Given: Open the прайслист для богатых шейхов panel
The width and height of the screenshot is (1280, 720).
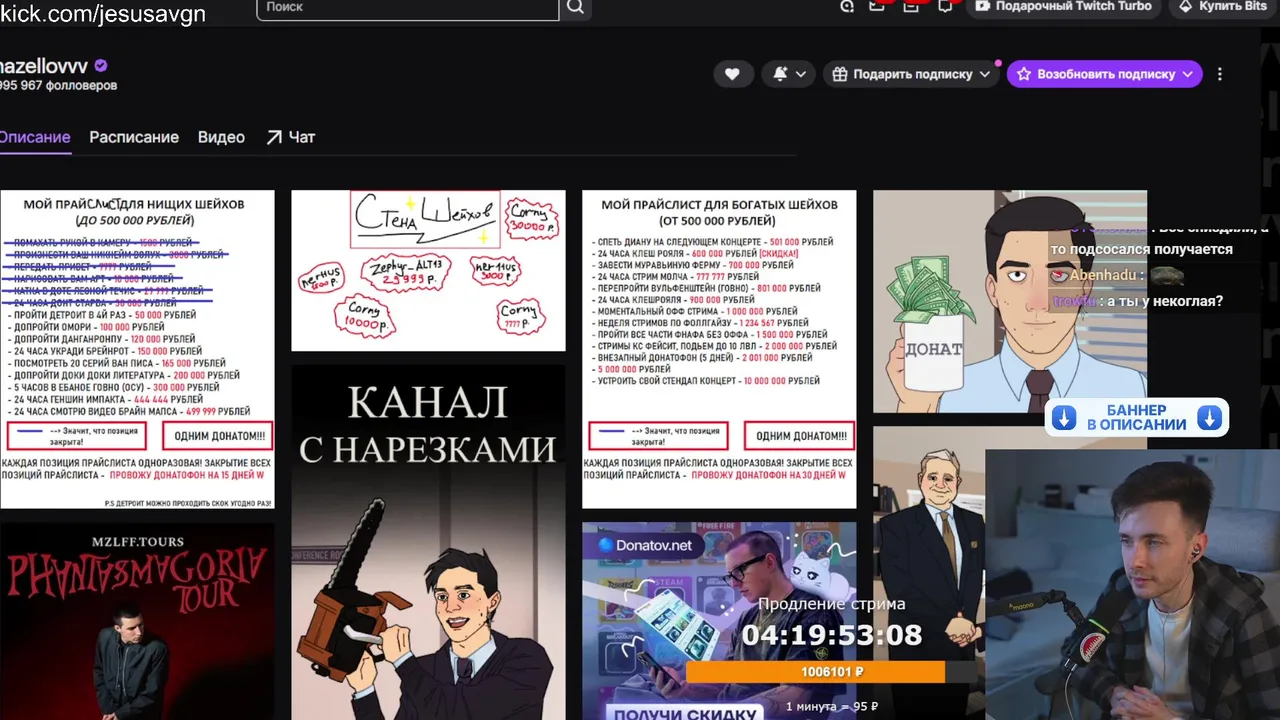Looking at the screenshot, I should pos(719,349).
